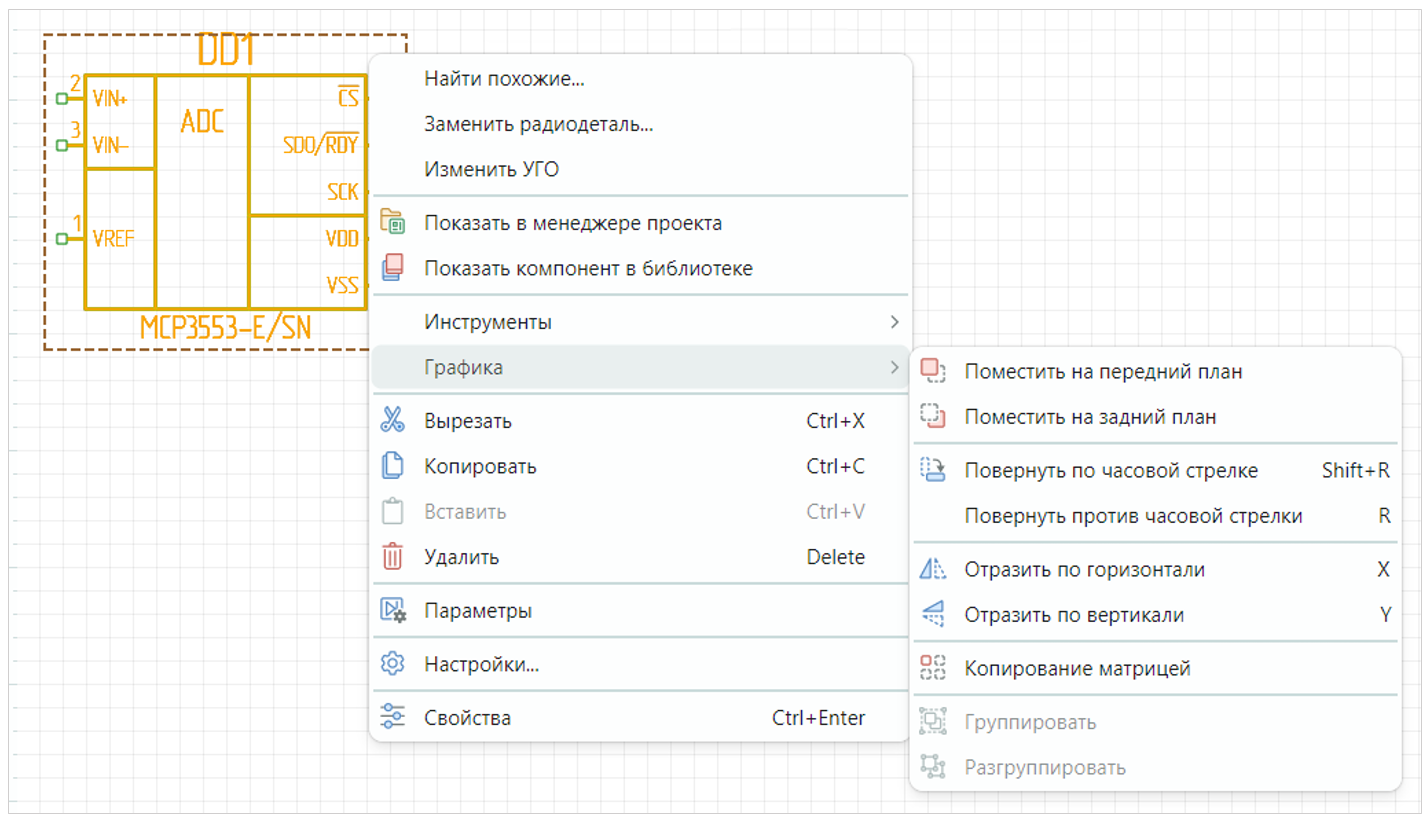
Task: Select Изменить УГО menu item
Action: point(491,170)
